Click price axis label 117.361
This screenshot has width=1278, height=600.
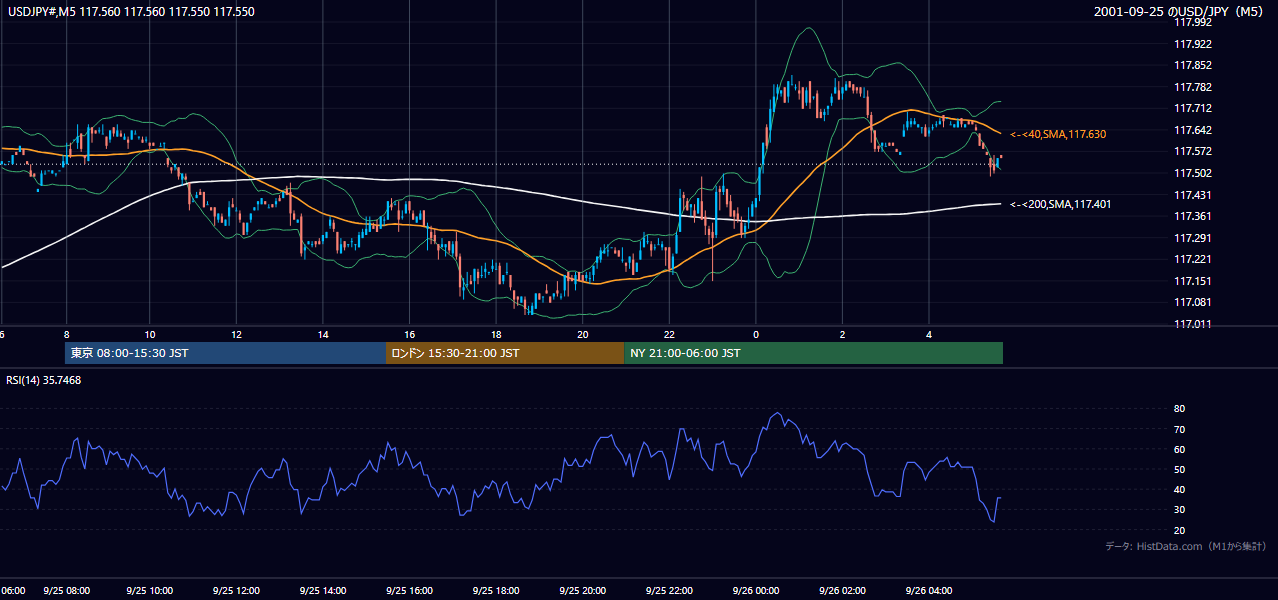pyautogui.click(x=1193, y=216)
